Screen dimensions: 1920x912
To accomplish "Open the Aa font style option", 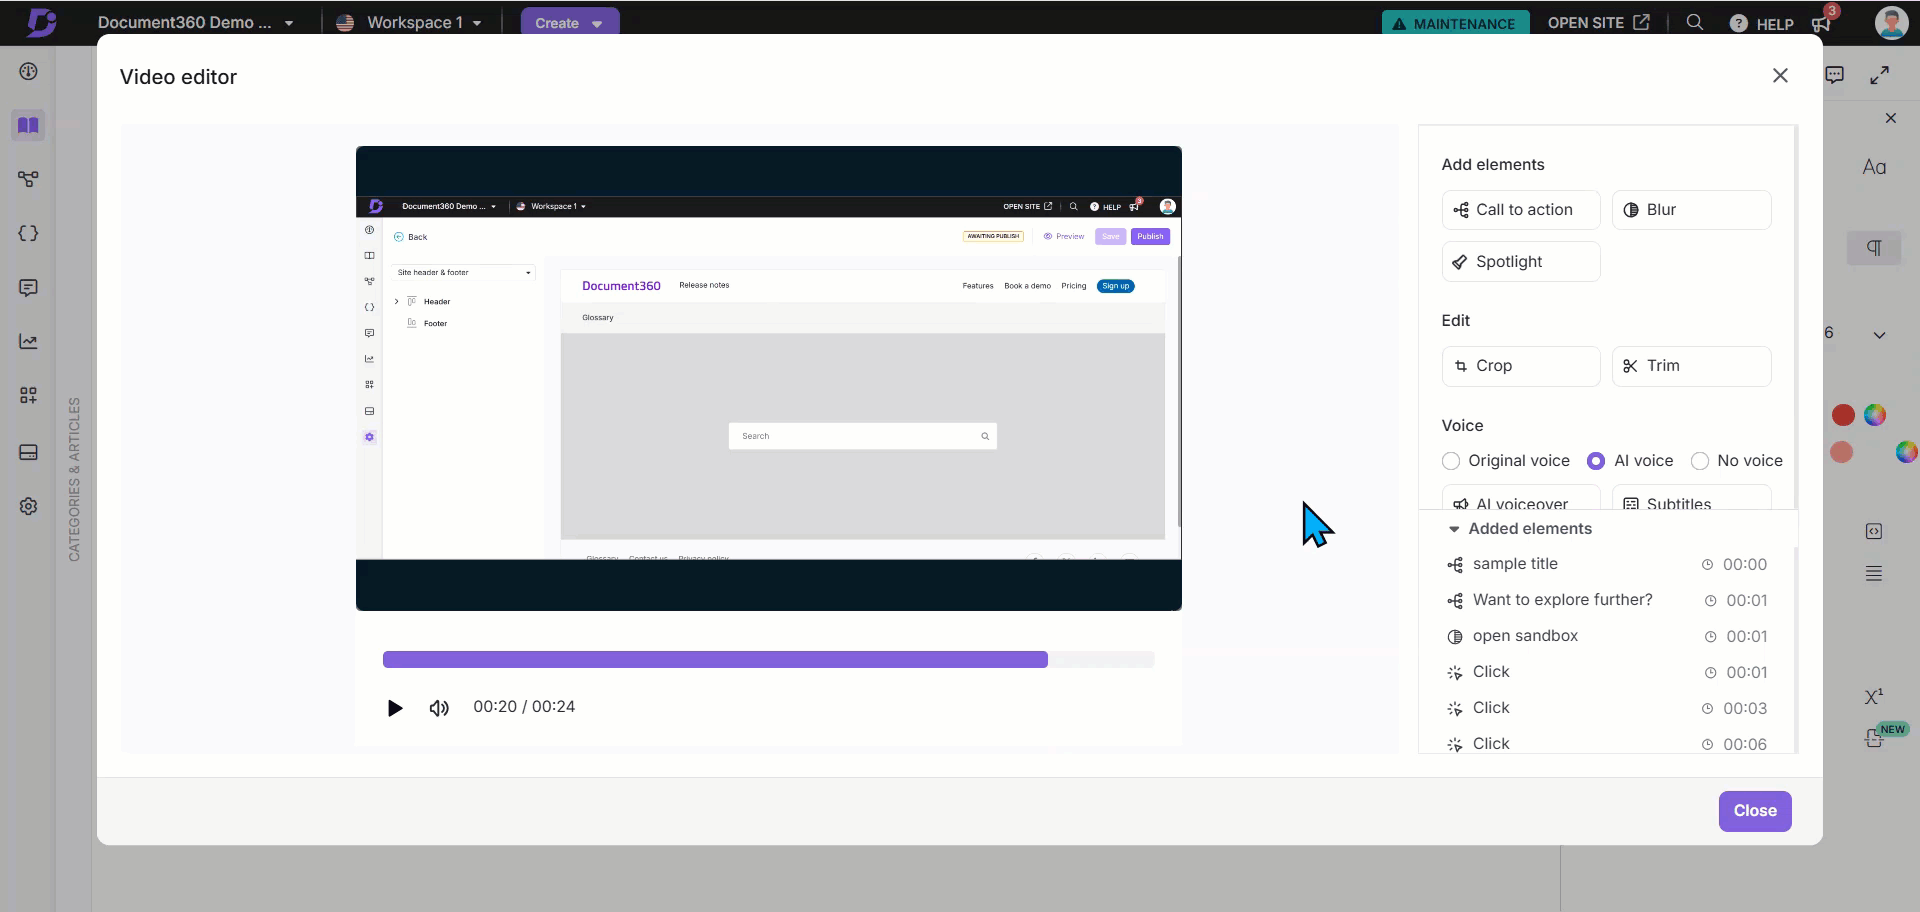I will [x=1875, y=167].
